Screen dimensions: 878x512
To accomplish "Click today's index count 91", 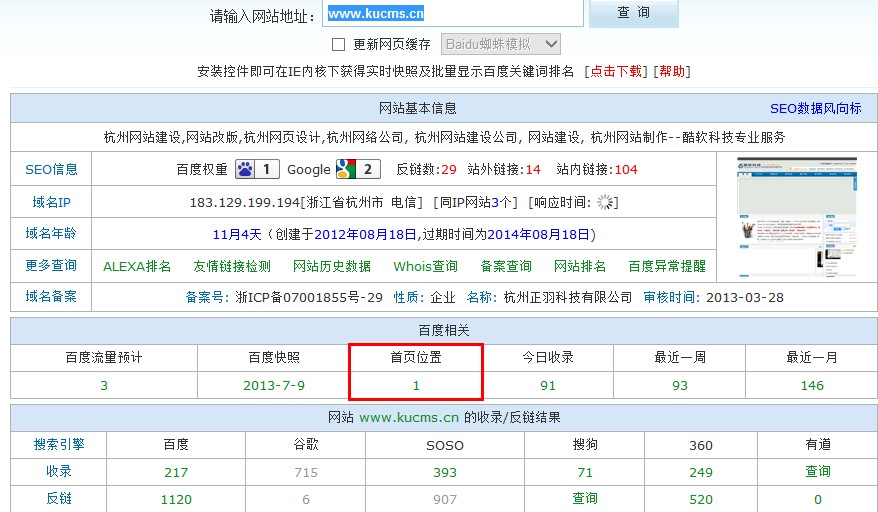I will tap(548, 385).
